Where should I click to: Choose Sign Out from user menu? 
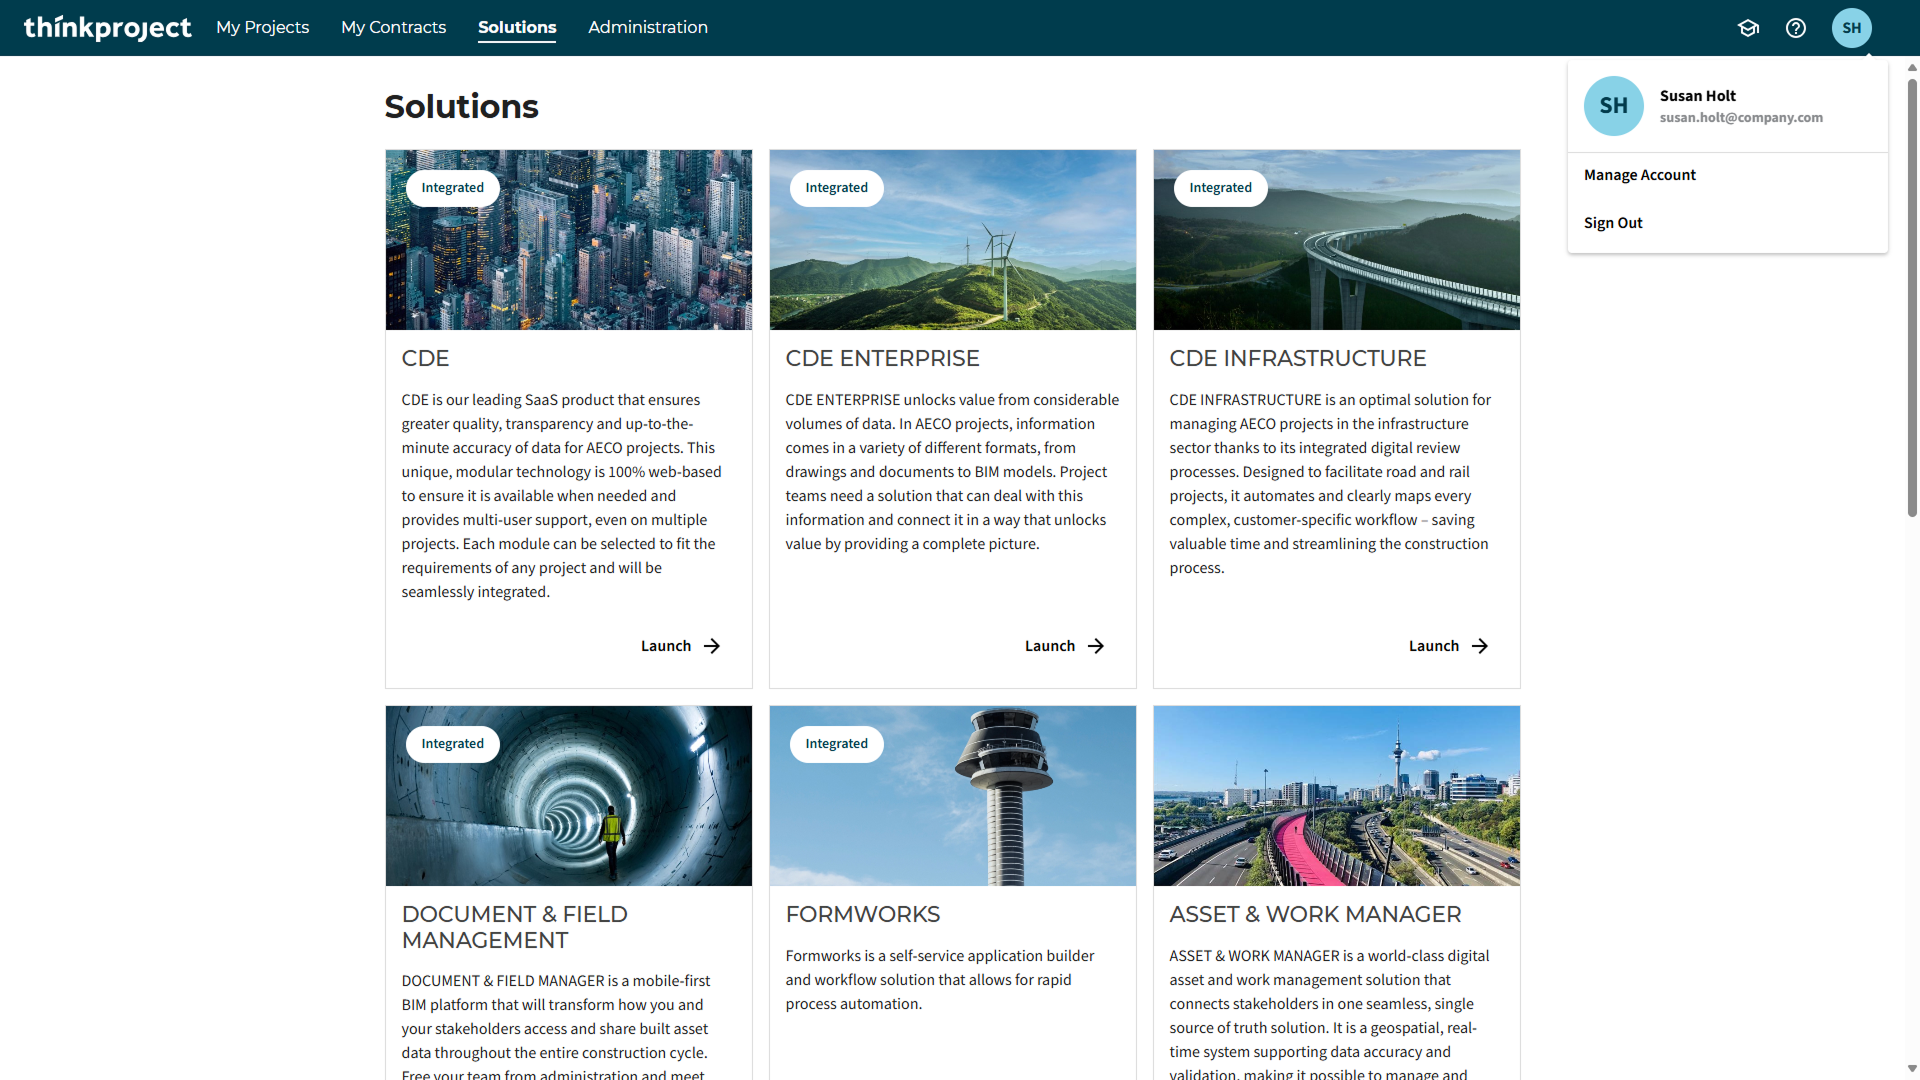click(x=1612, y=223)
